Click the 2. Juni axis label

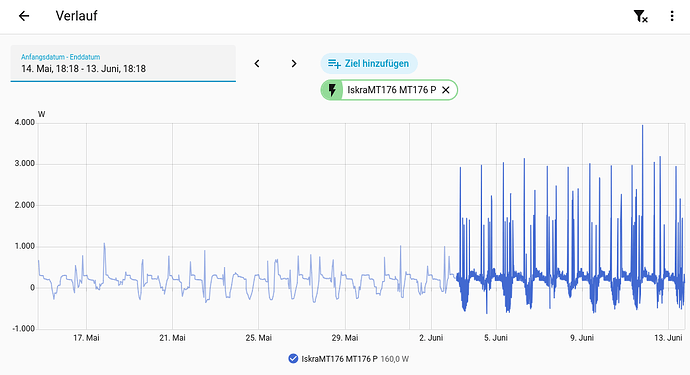pos(431,338)
